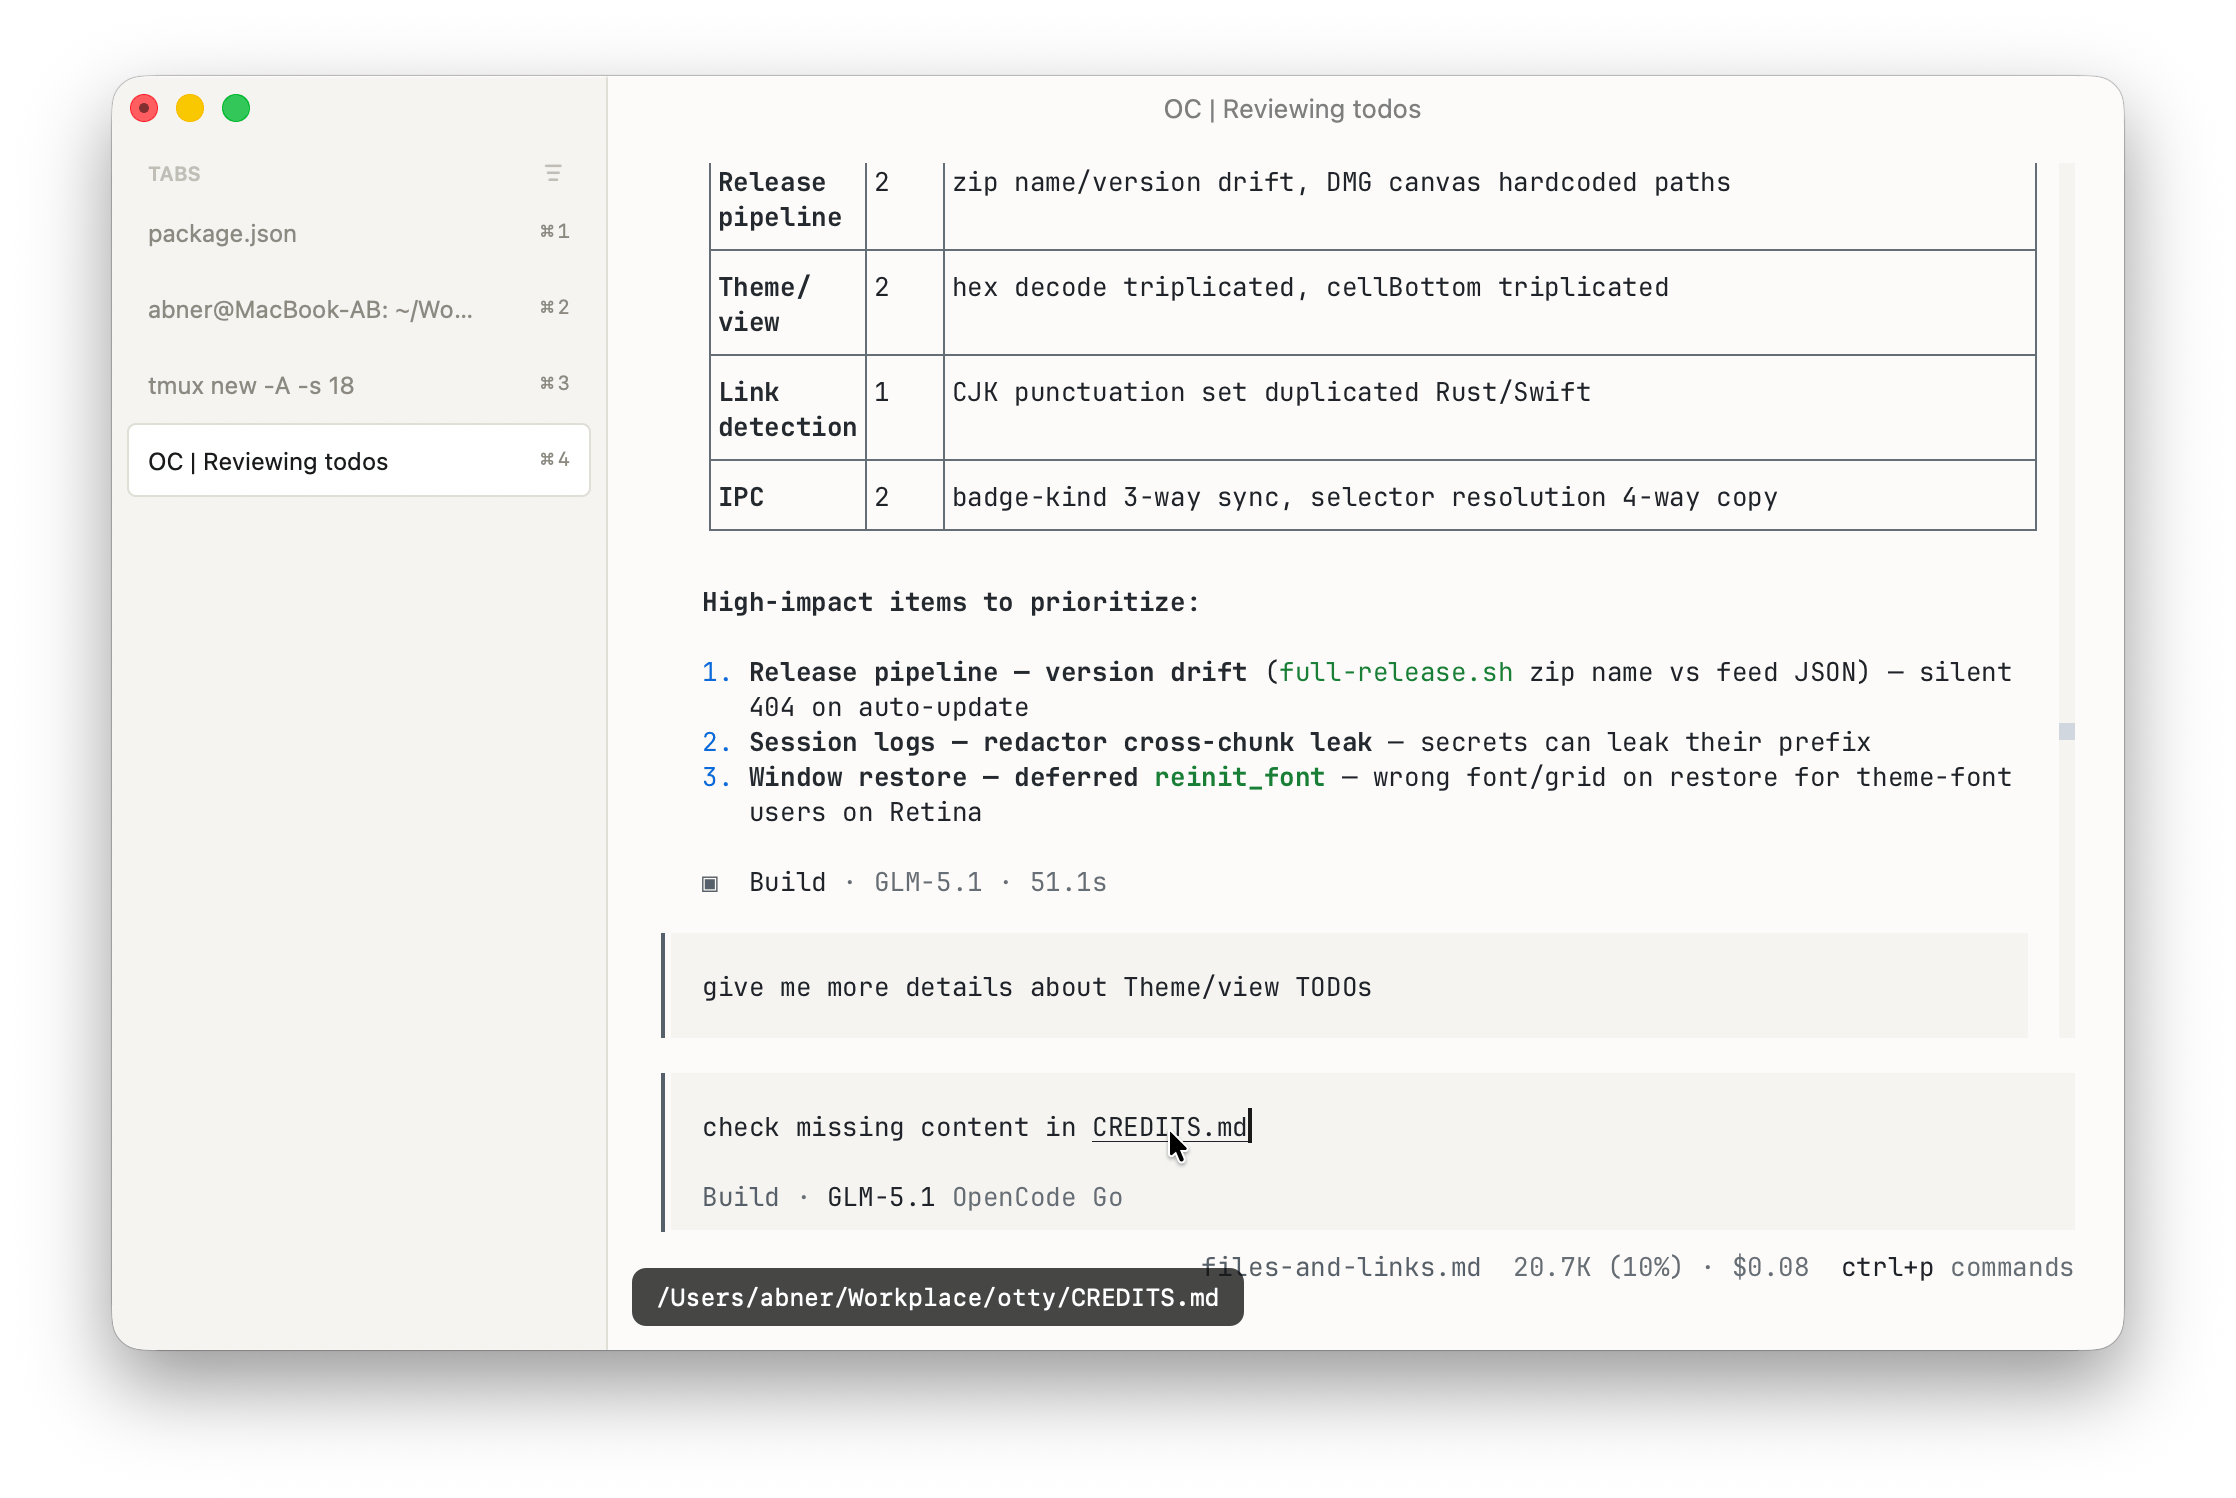Select the OC | Reviewing todos tab
This screenshot has width=2236, height=1498.
pyautogui.click(x=359, y=461)
